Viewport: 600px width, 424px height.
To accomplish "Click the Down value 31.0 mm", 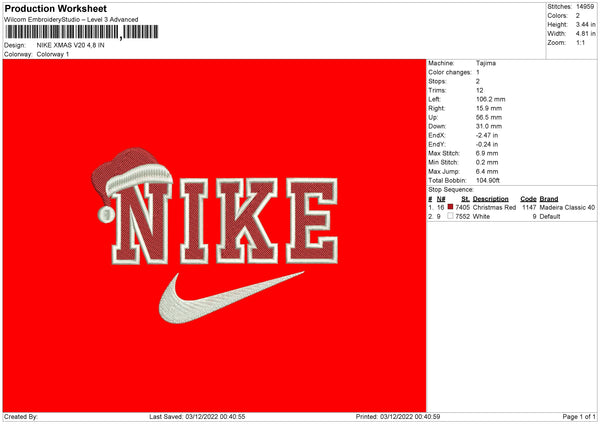I will click(x=489, y=126).
